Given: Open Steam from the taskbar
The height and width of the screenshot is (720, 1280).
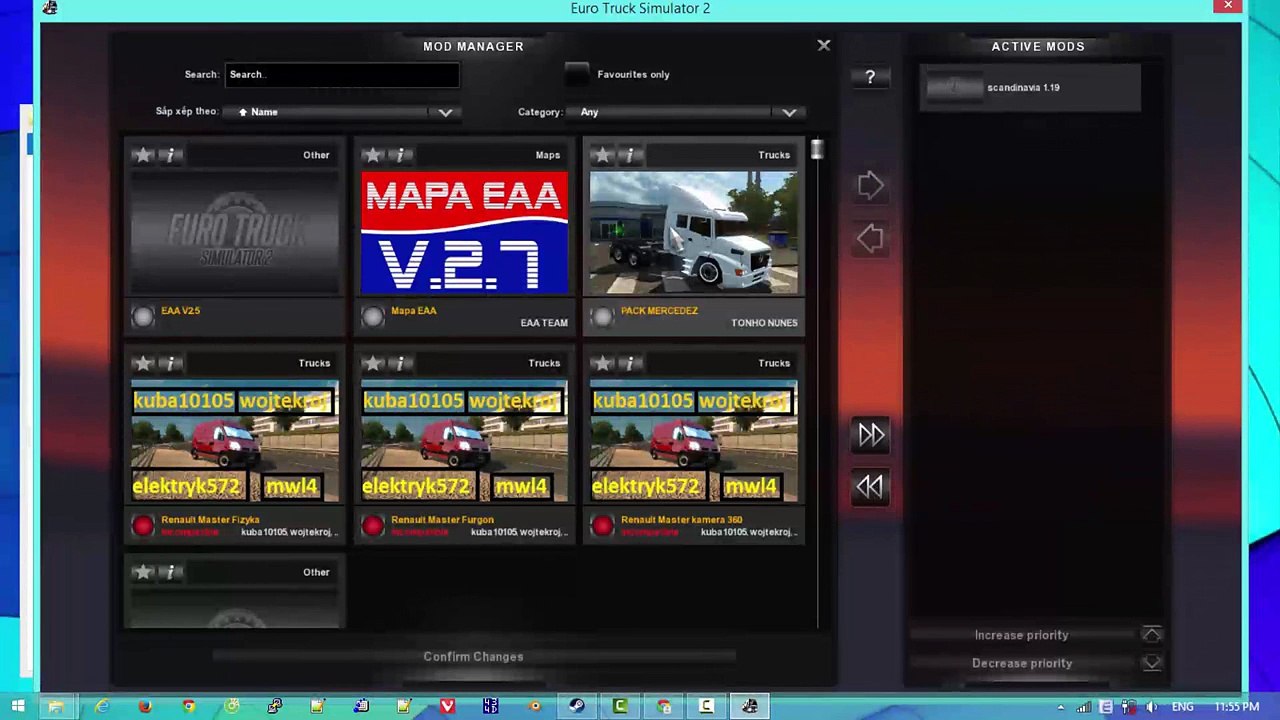Looking at the screenshot, I should click(576, 706).
